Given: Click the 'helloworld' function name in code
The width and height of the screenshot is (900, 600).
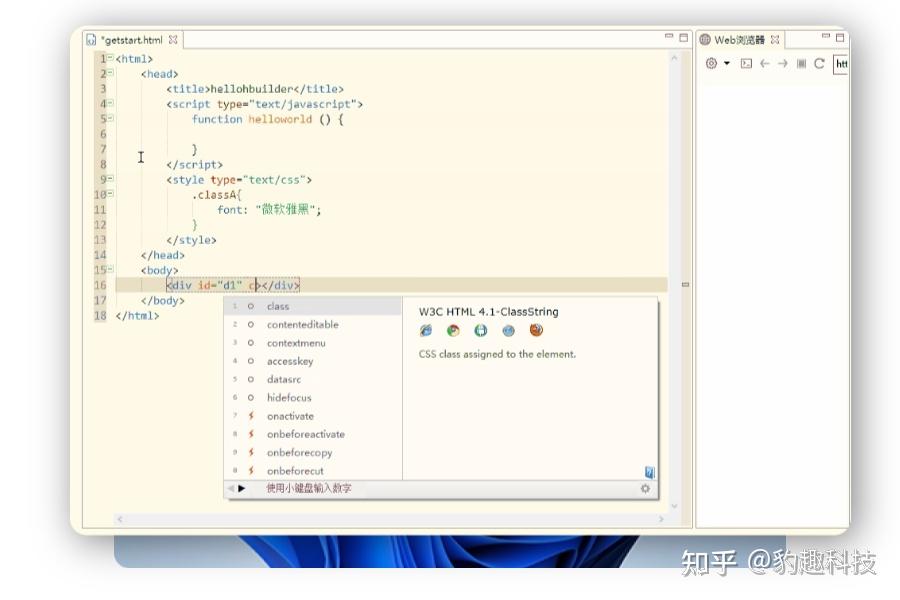Looking at the screenshot, I should coord(280,119).
